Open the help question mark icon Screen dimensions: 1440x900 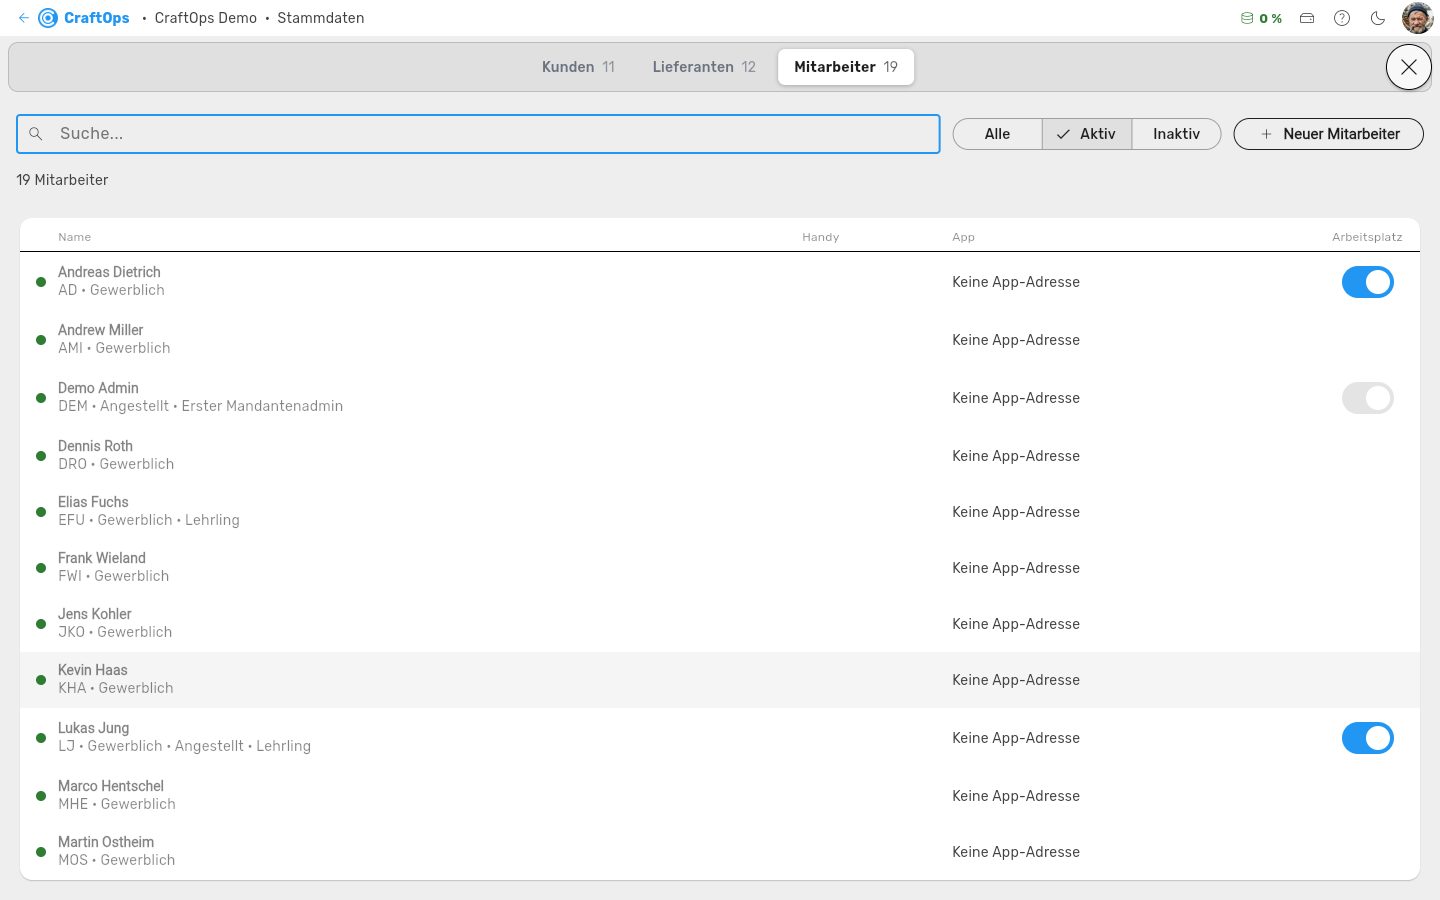coord(1342,18)
